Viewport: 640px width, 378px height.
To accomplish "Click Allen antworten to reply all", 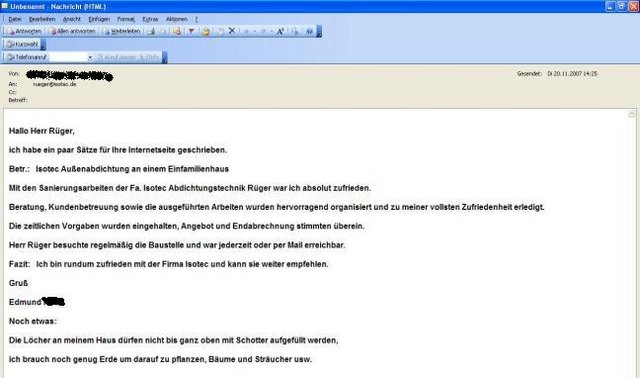I will 72,31.
